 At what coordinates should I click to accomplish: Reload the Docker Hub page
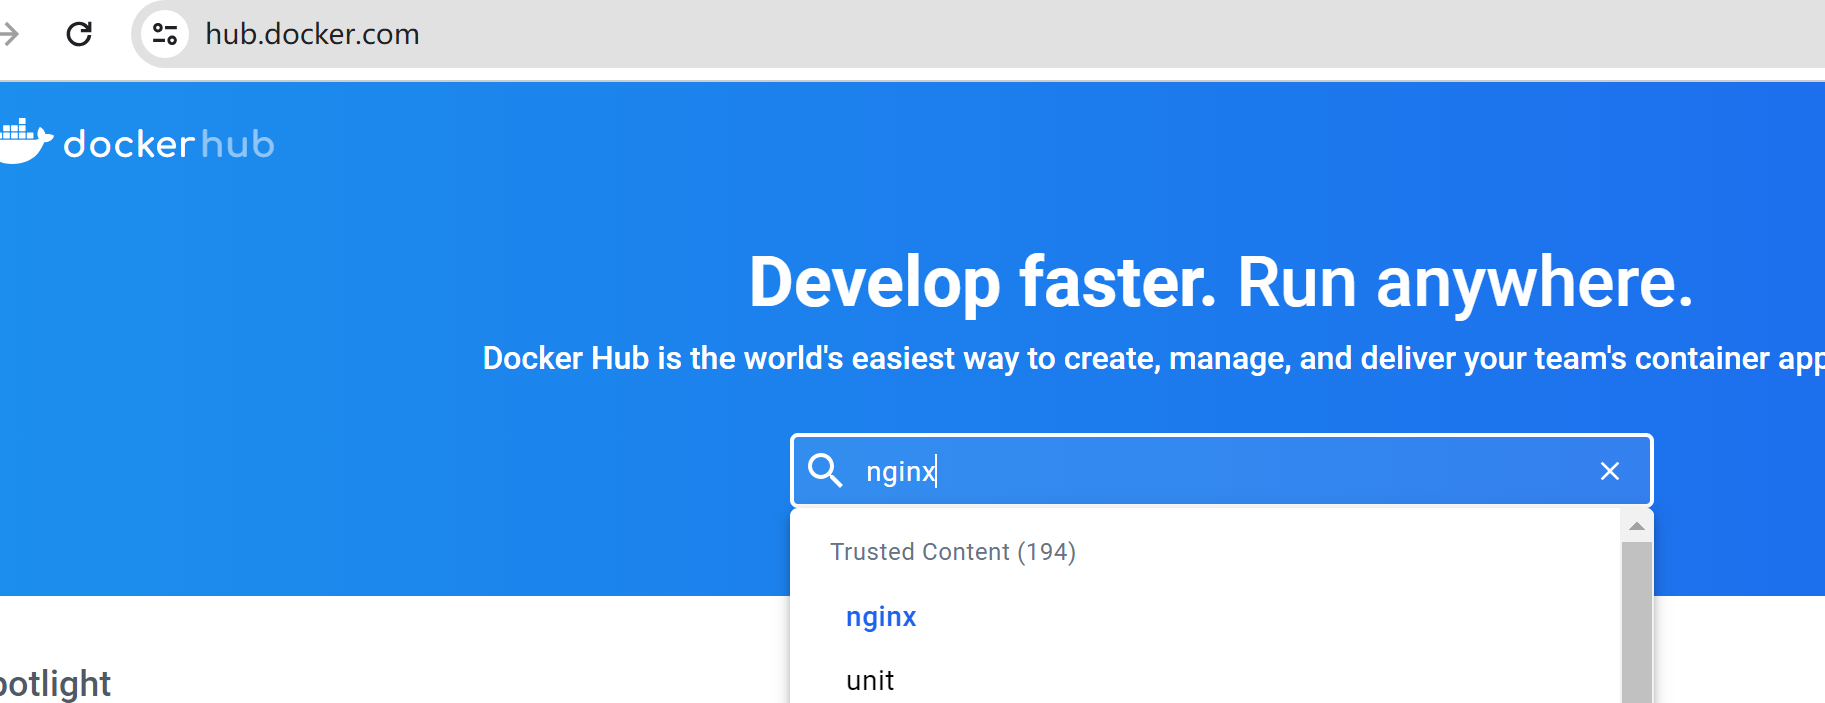(79, 34)
